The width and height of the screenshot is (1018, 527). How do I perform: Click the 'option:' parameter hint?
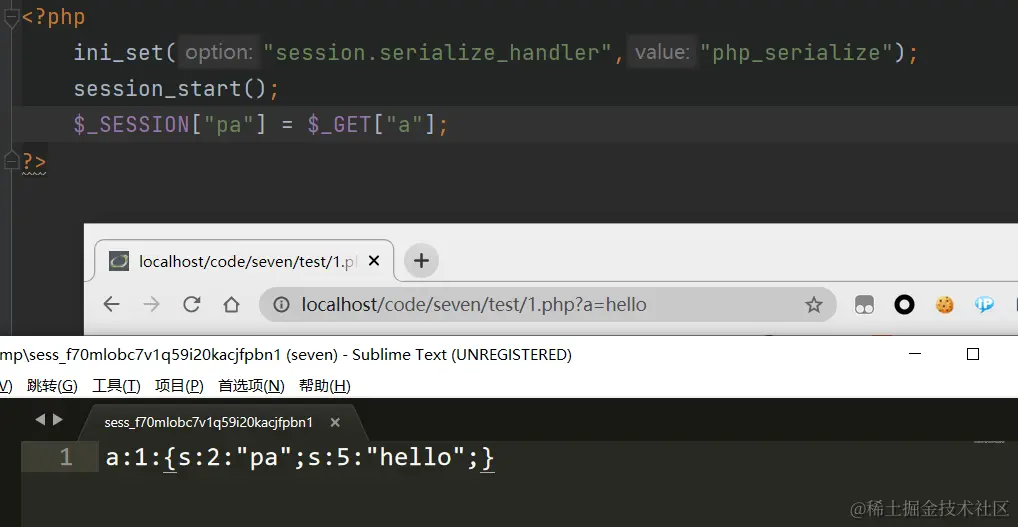219,53
